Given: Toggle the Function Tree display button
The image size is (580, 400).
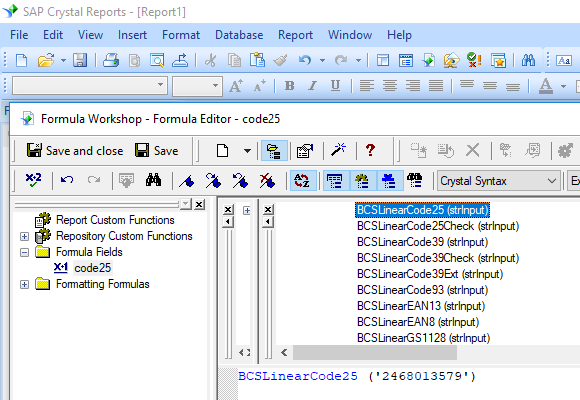Looking at the screenshot, I should 362,181.
